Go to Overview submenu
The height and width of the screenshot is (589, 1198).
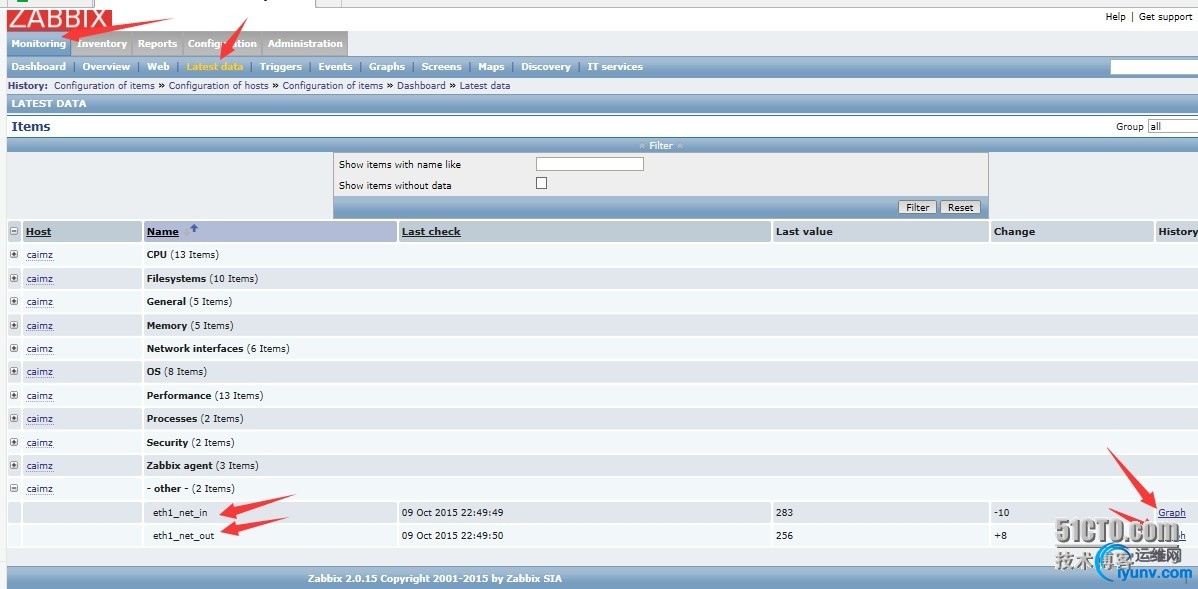pos(106,66)
